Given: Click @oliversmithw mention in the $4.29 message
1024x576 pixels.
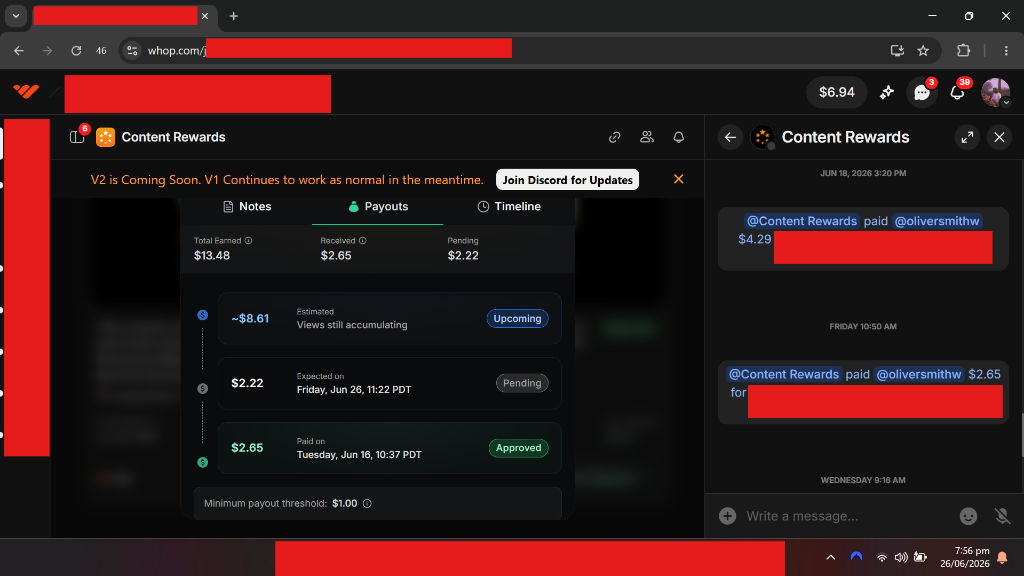Looking at the screenshot, I should click(936, 221).
